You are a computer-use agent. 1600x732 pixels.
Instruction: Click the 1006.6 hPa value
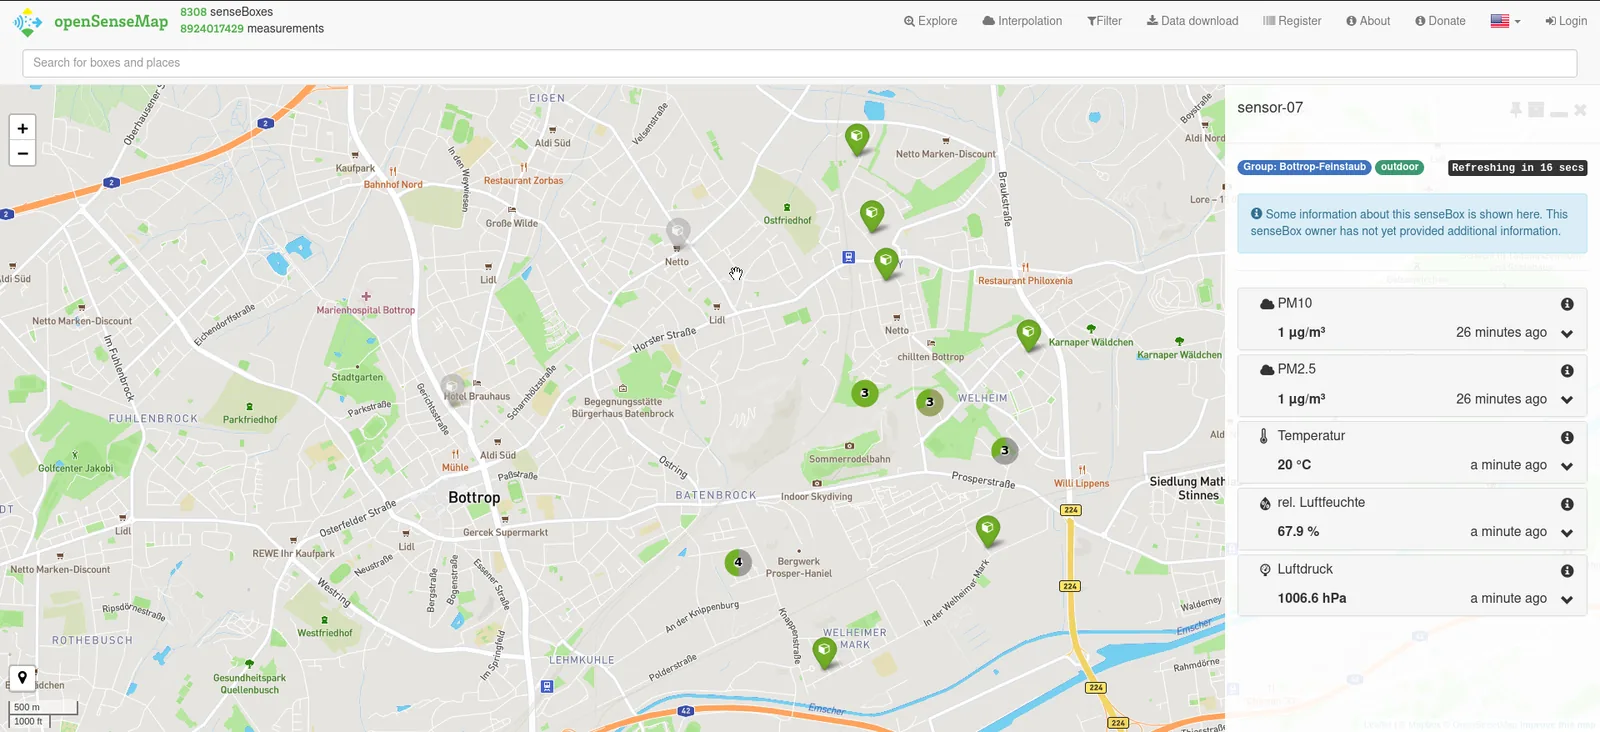click(1311, 599)
